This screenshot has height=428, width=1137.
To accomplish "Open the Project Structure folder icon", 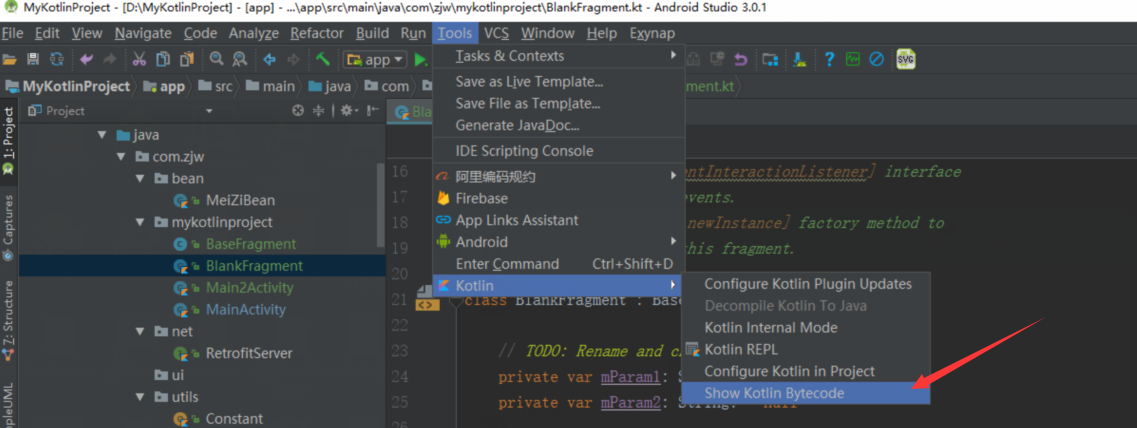I will click(x=770, y=60).
